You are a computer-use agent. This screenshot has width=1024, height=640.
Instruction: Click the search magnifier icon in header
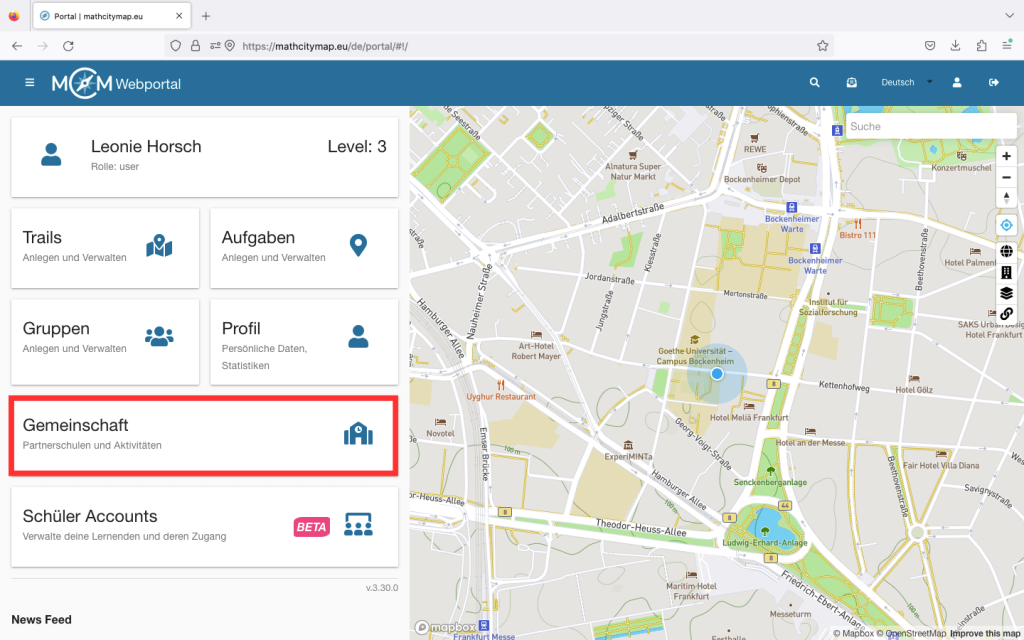coord(815,83)
